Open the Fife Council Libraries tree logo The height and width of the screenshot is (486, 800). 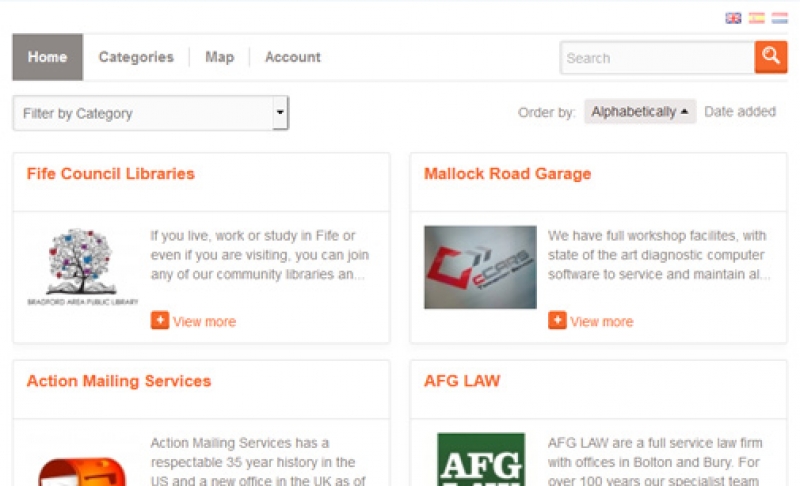click(82, 267)
